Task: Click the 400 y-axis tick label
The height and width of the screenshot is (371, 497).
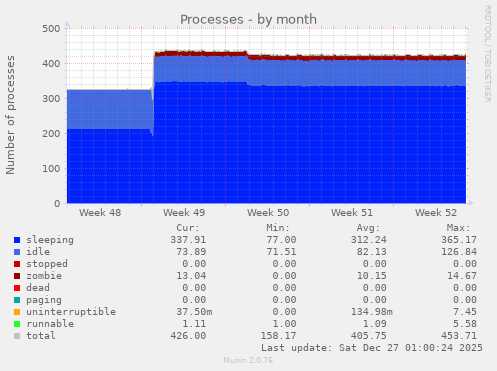Action: 51,64
